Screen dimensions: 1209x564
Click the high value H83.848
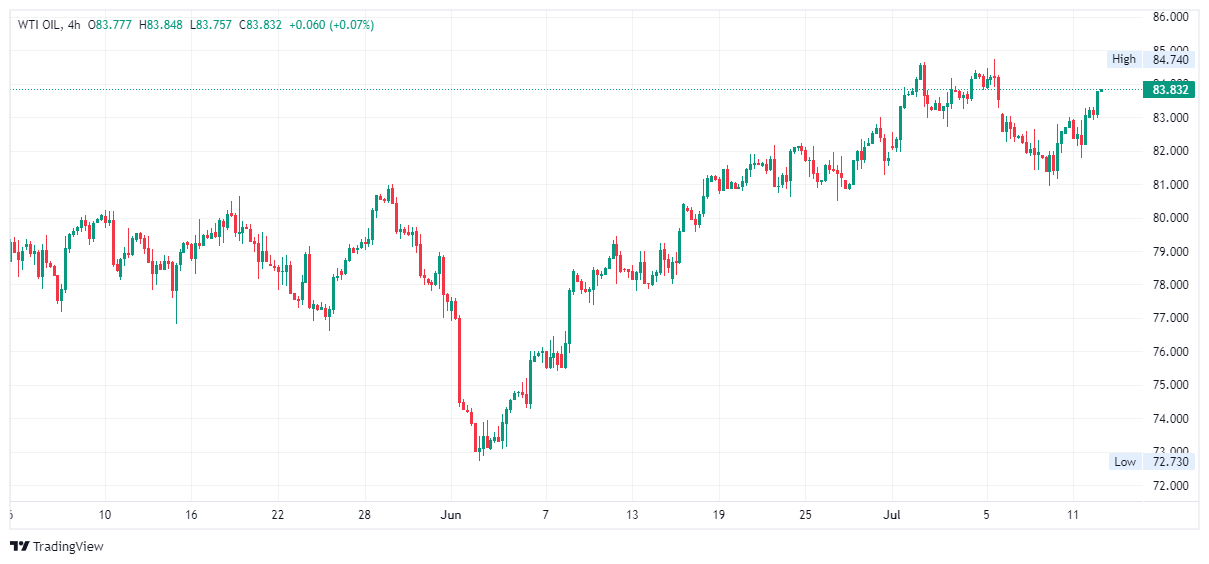coord(163,25)
